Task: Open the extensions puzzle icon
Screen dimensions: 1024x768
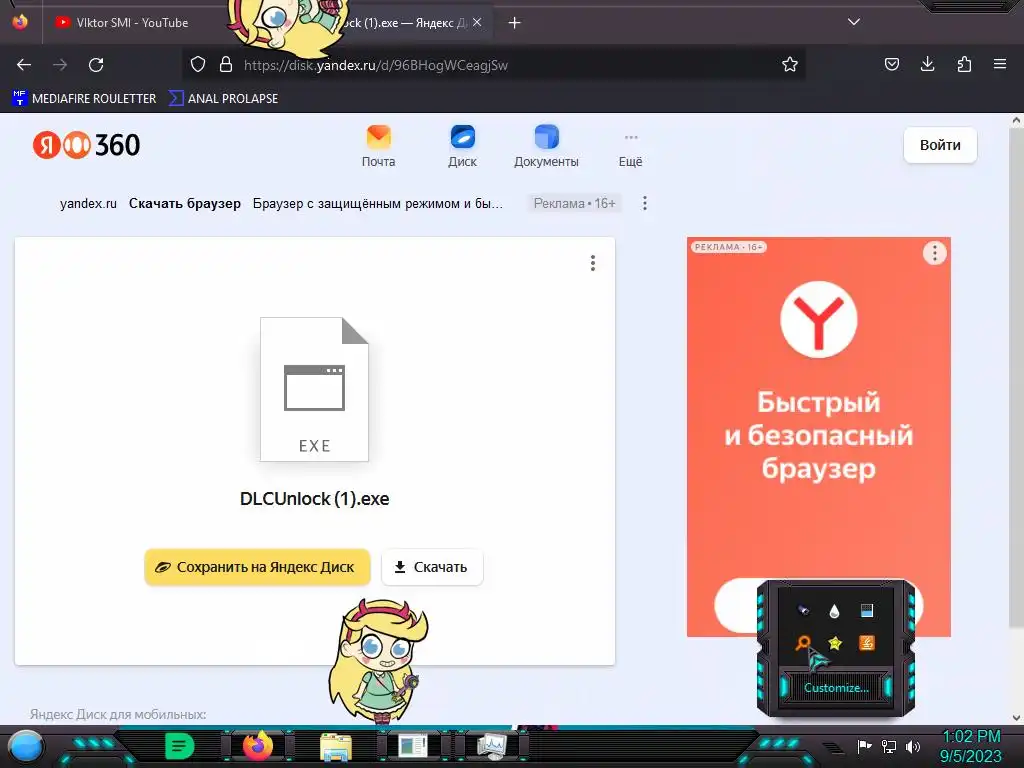Action: click(964, 64)
